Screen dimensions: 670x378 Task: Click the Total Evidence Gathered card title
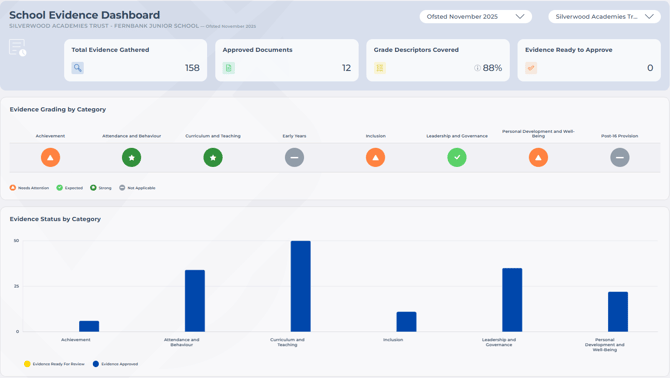pos(110,50)
